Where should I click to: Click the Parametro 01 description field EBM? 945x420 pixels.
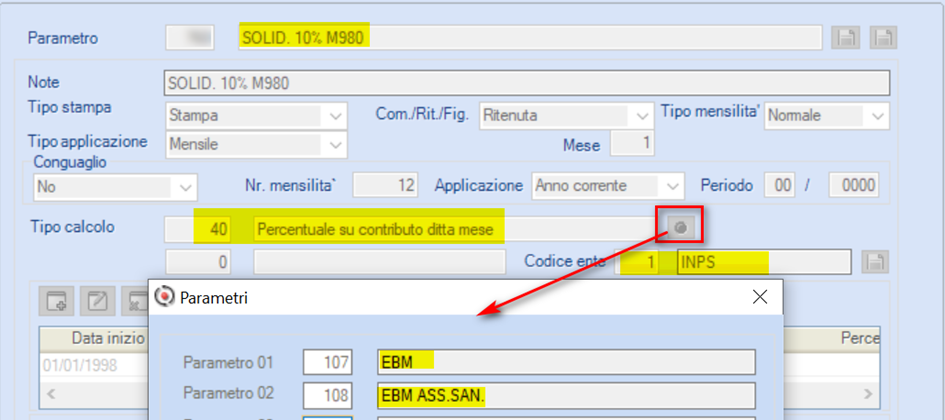point(567,362)
